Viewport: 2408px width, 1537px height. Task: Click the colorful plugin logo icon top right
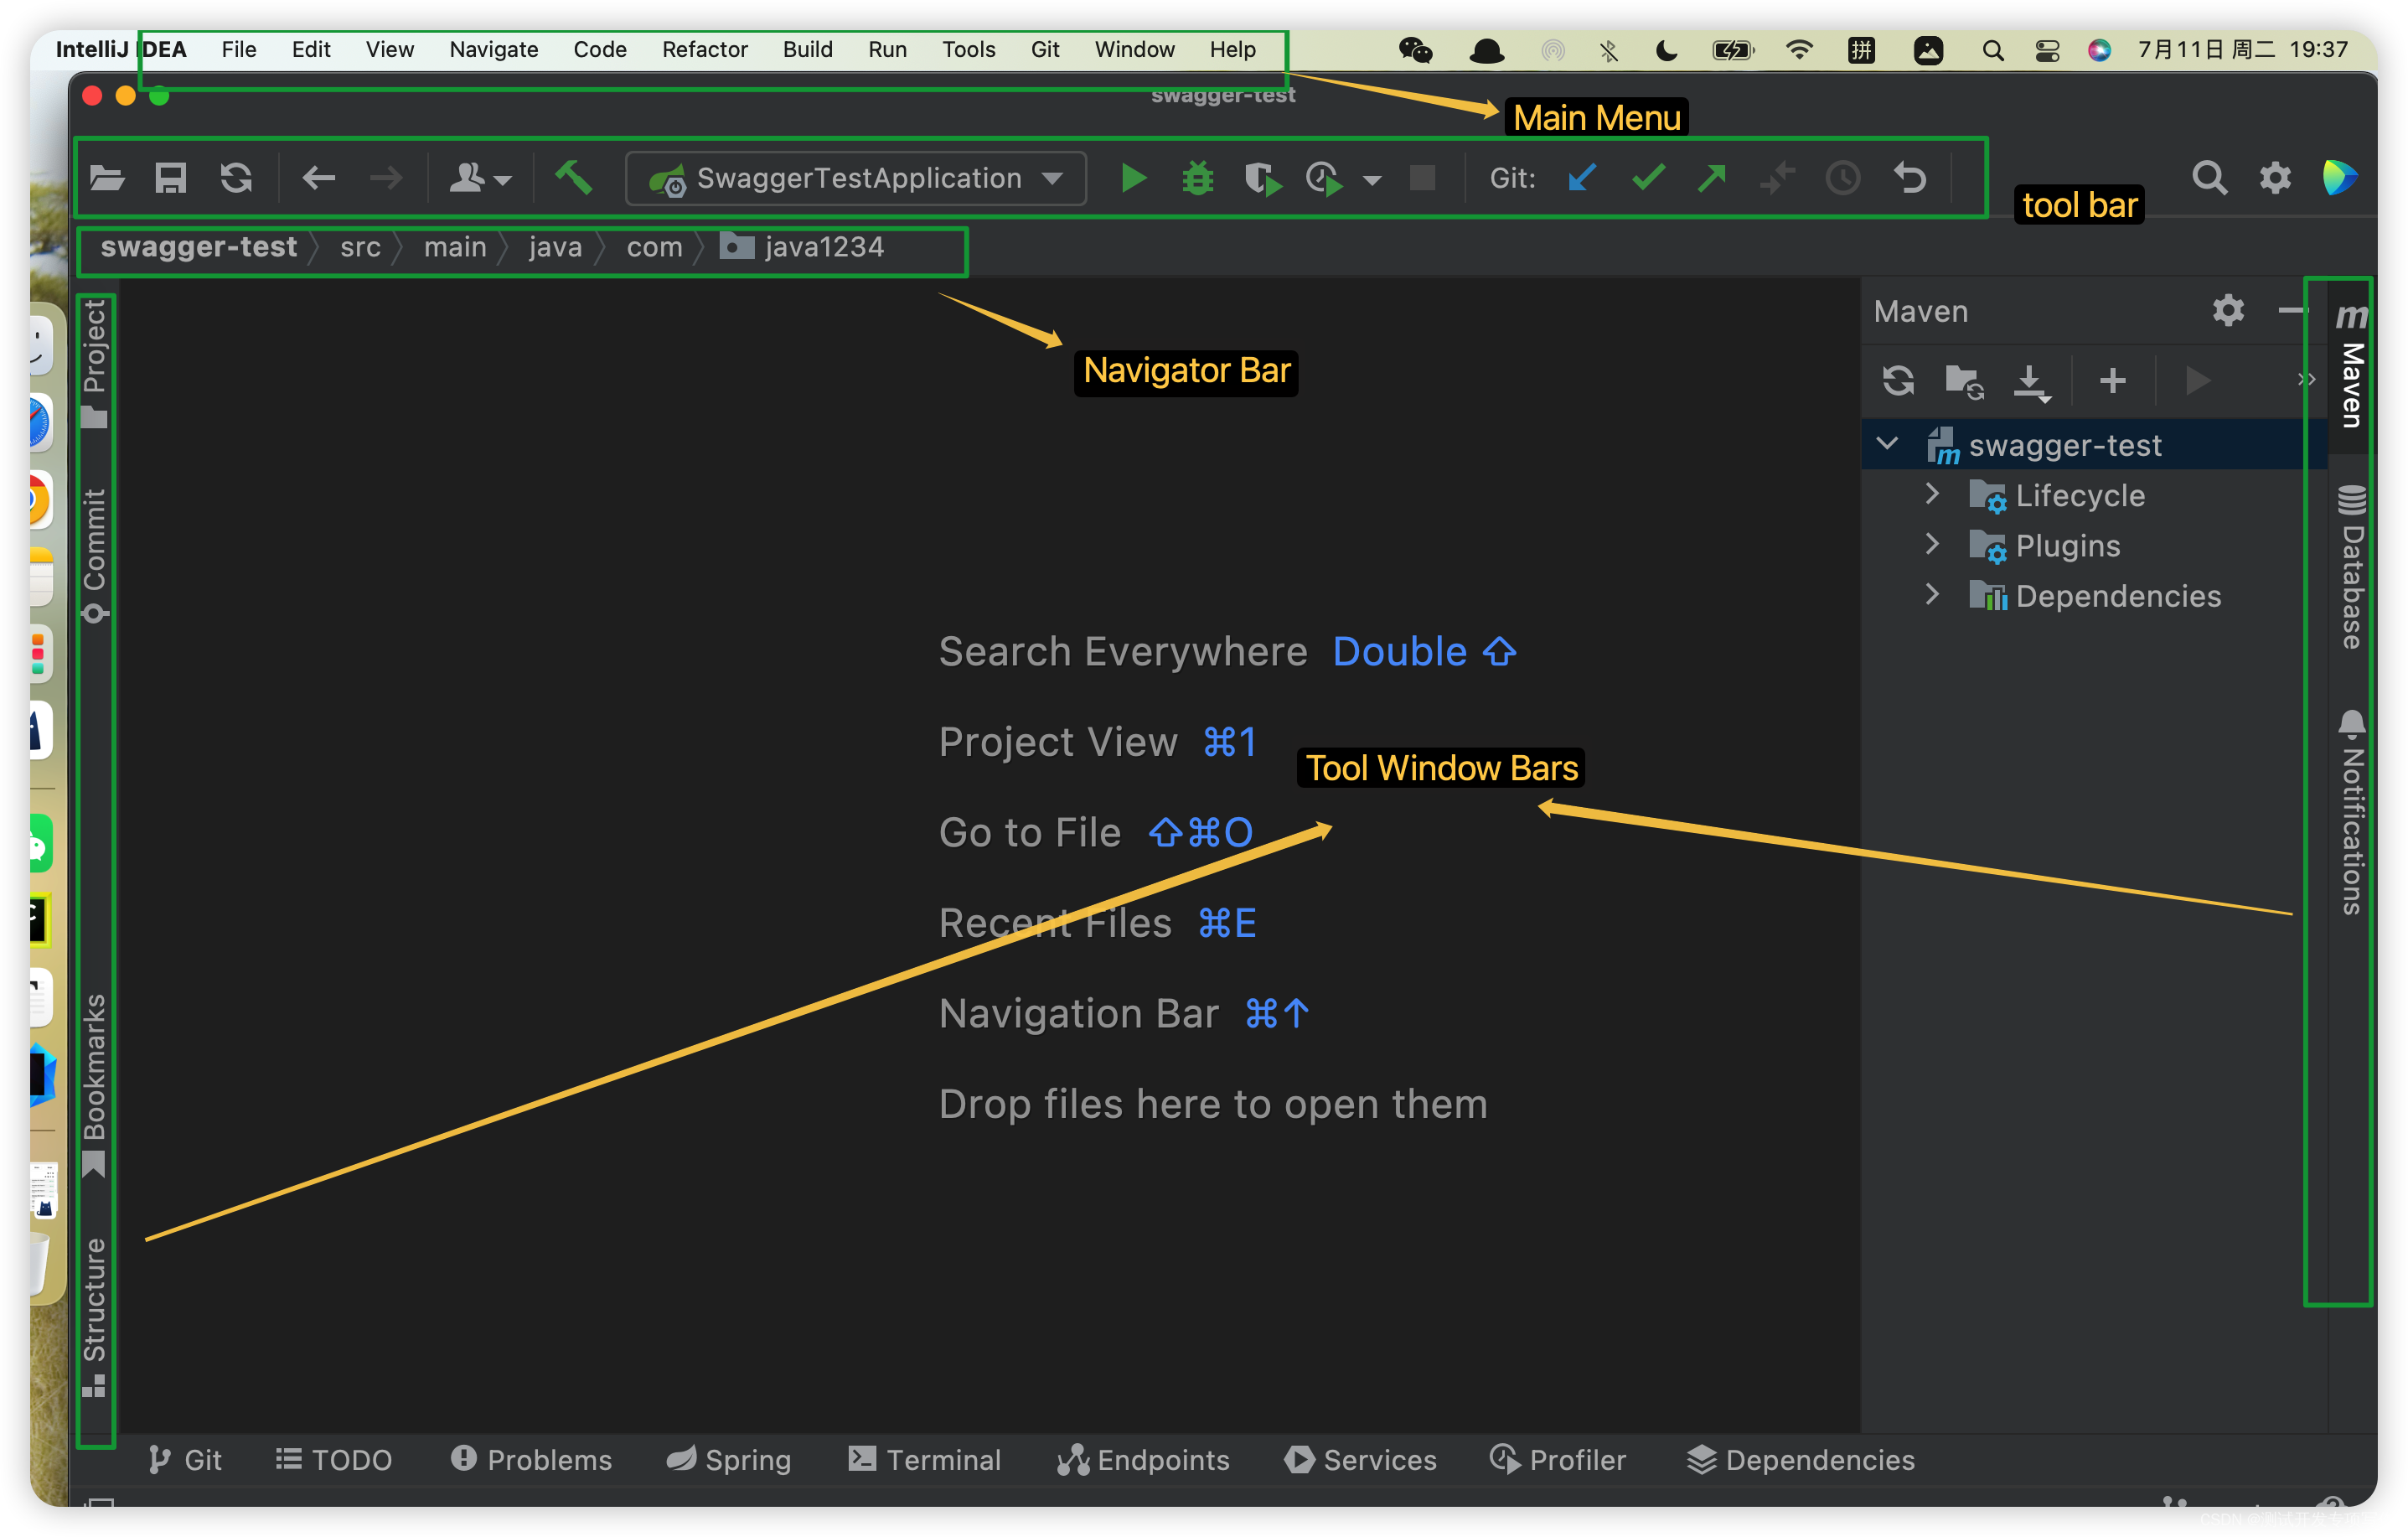2339,178
